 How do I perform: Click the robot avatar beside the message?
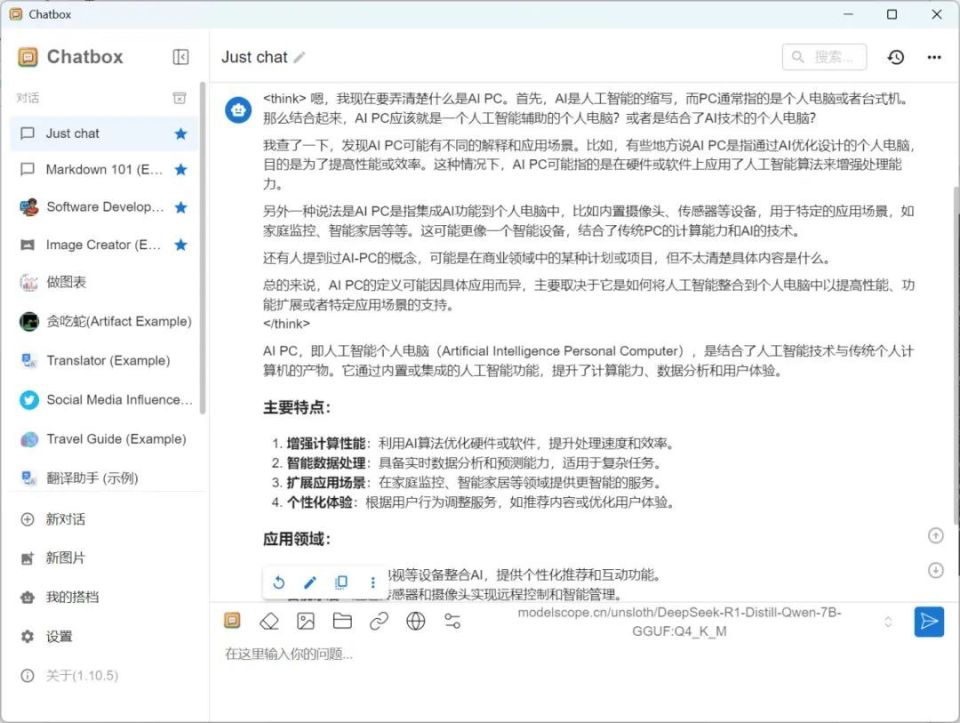[238, 110]
